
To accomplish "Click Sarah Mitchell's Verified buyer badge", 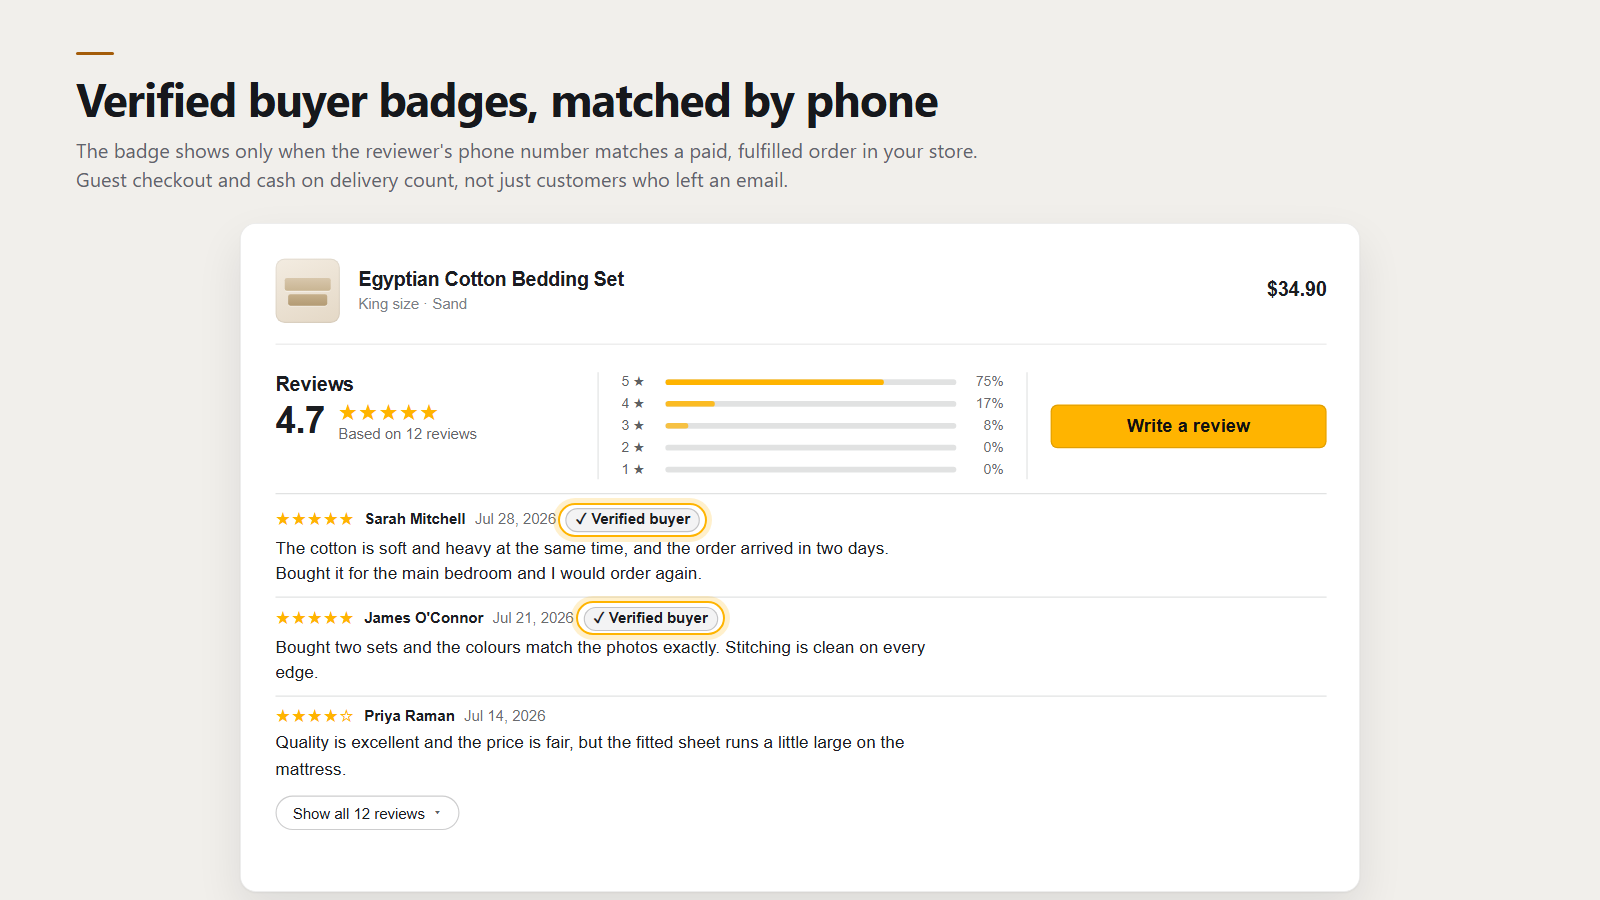I will point(633,519).
